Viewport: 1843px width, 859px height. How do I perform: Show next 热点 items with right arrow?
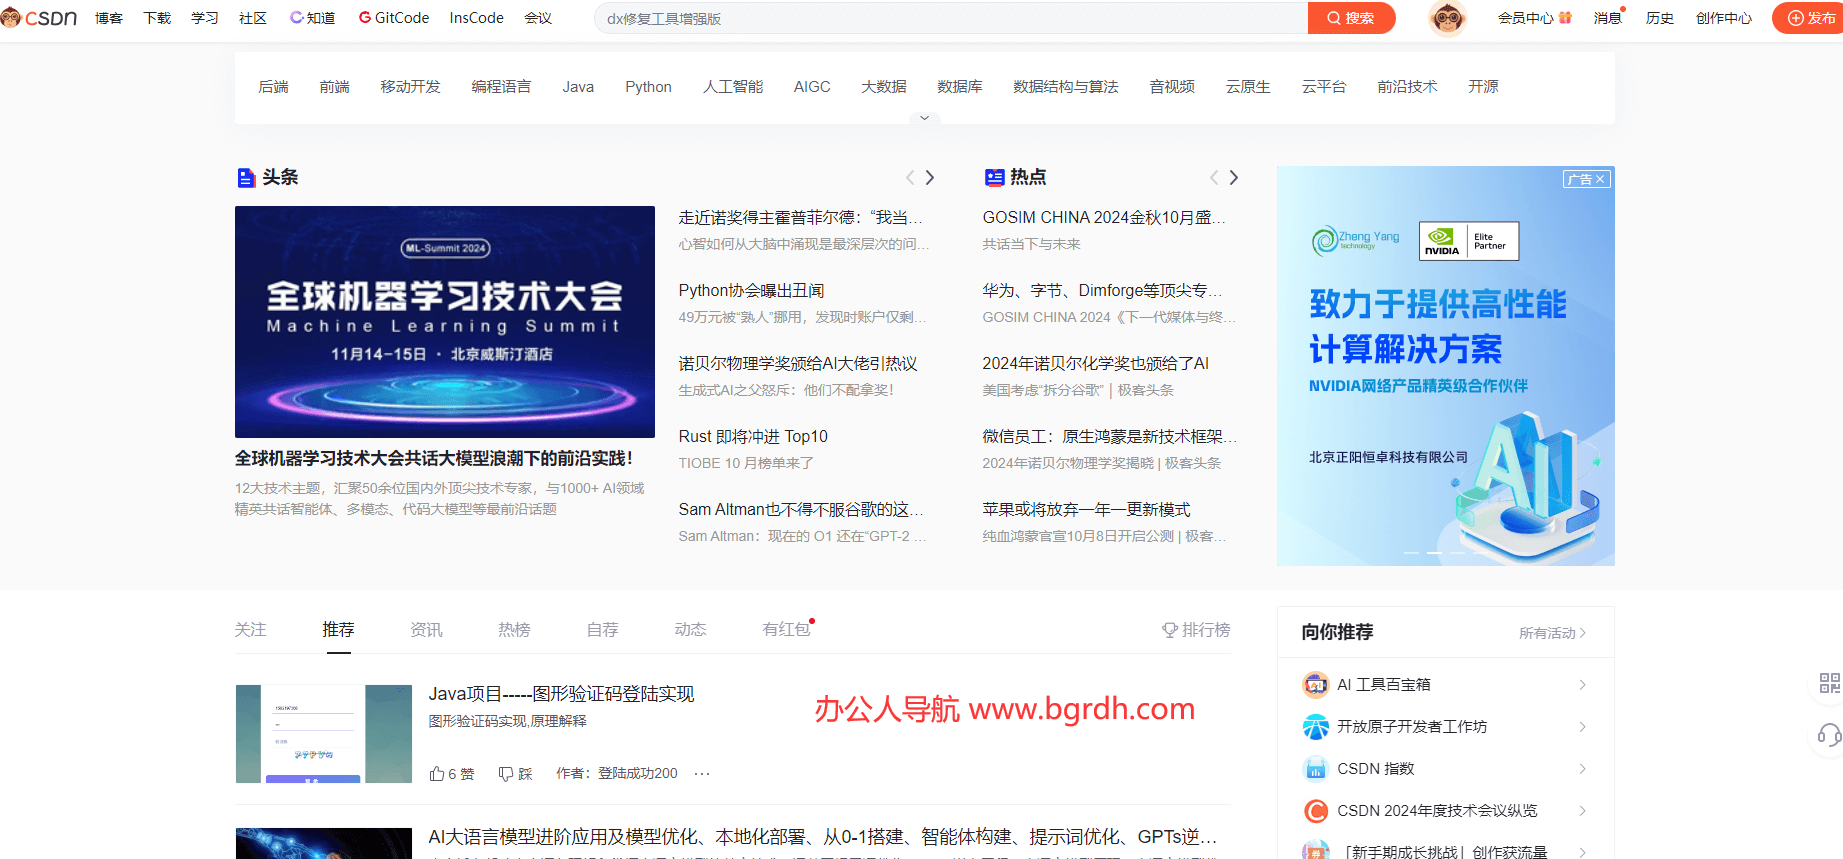click(1234, 177)
